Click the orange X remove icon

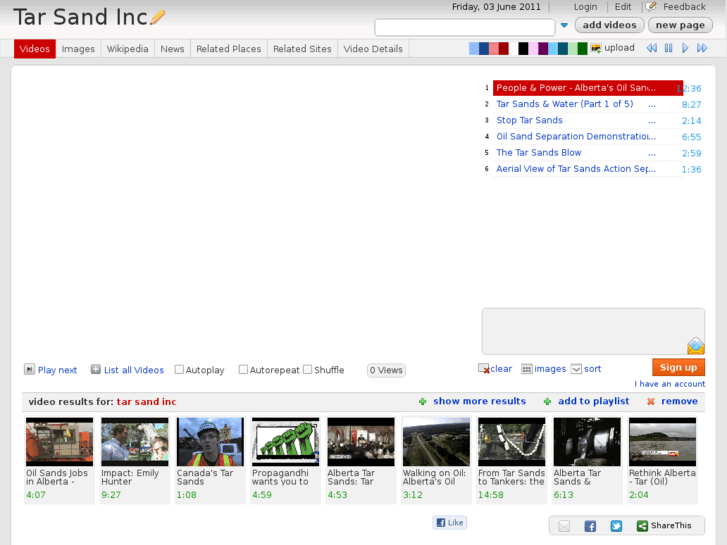[650, 401]
